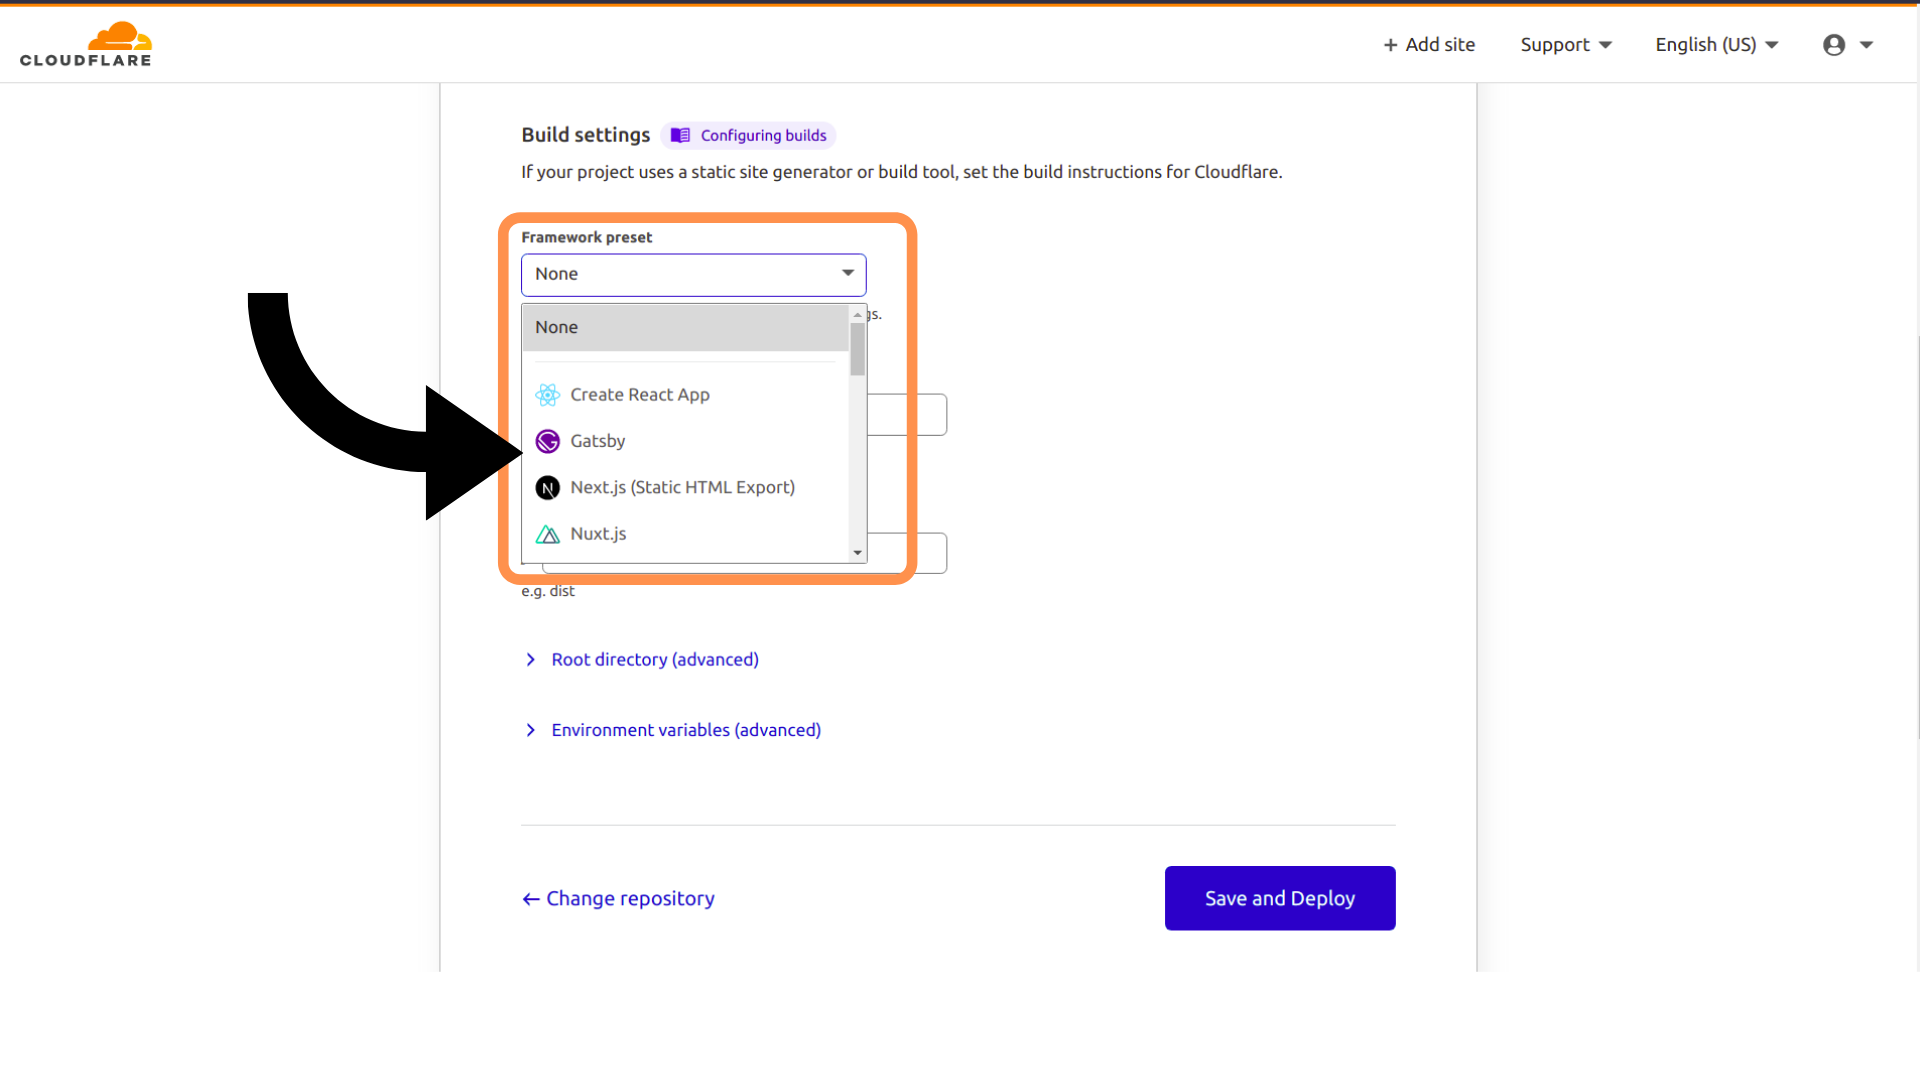Select the Gatsby icon option
Image resolution: width=1920 pixels, height=1080 pixels.
click(547, 441)
